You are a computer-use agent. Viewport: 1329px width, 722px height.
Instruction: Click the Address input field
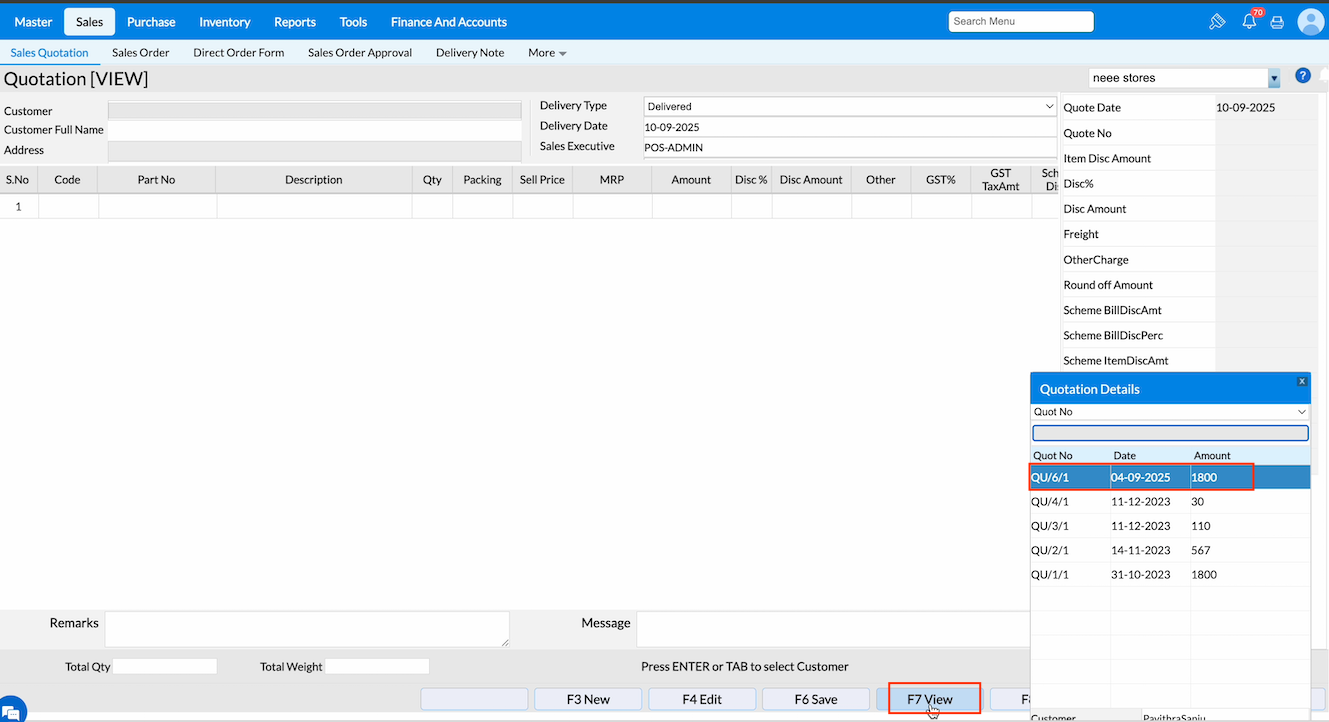(x=314, y=151)
